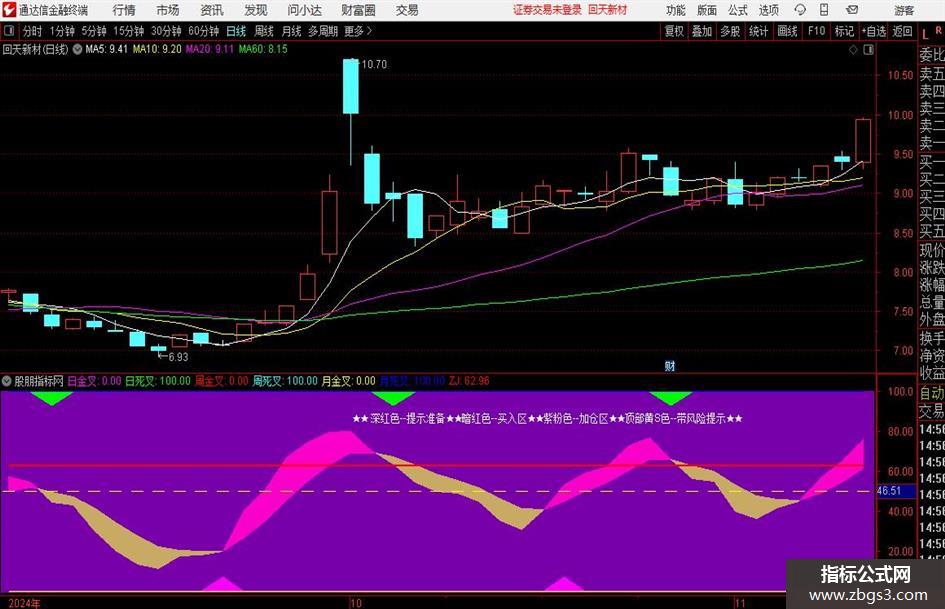Expand the 回天新材(日线) indicator dropdown arrow
Image resolution: width=945 pixels, height=609 pixels.
77,49
